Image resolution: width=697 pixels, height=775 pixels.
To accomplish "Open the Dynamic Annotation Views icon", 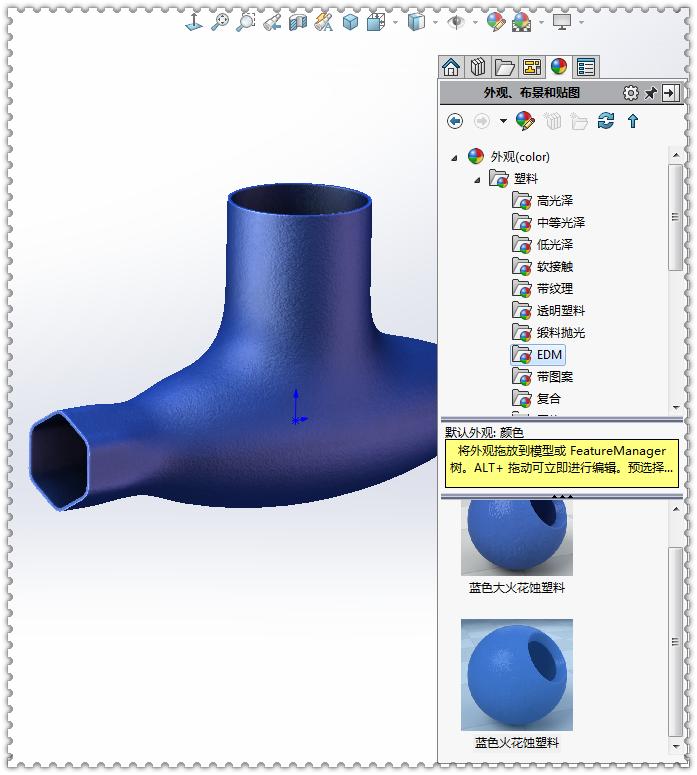I will pyautogui.click(x=324, y=22).
